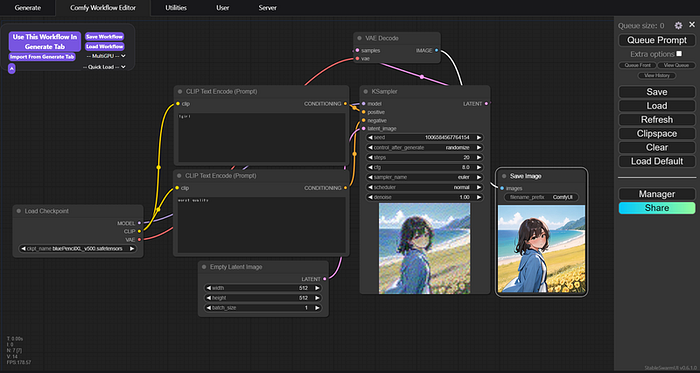
Task: Open the Utilities tab
Action: coord(176,8)
